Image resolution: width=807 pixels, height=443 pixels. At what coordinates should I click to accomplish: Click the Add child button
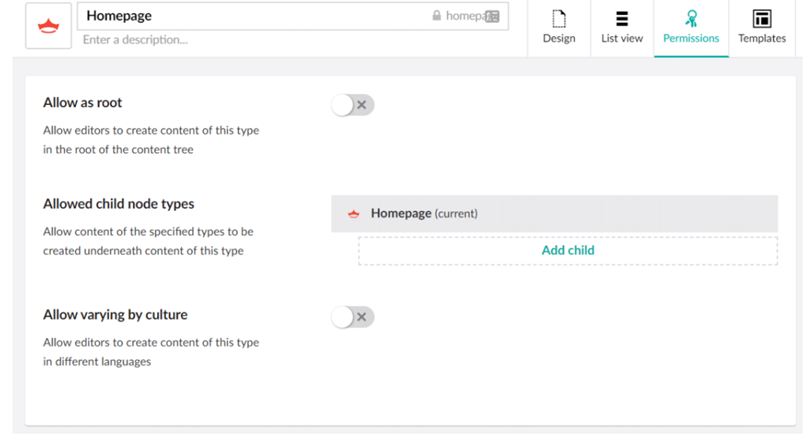point(567,250)
